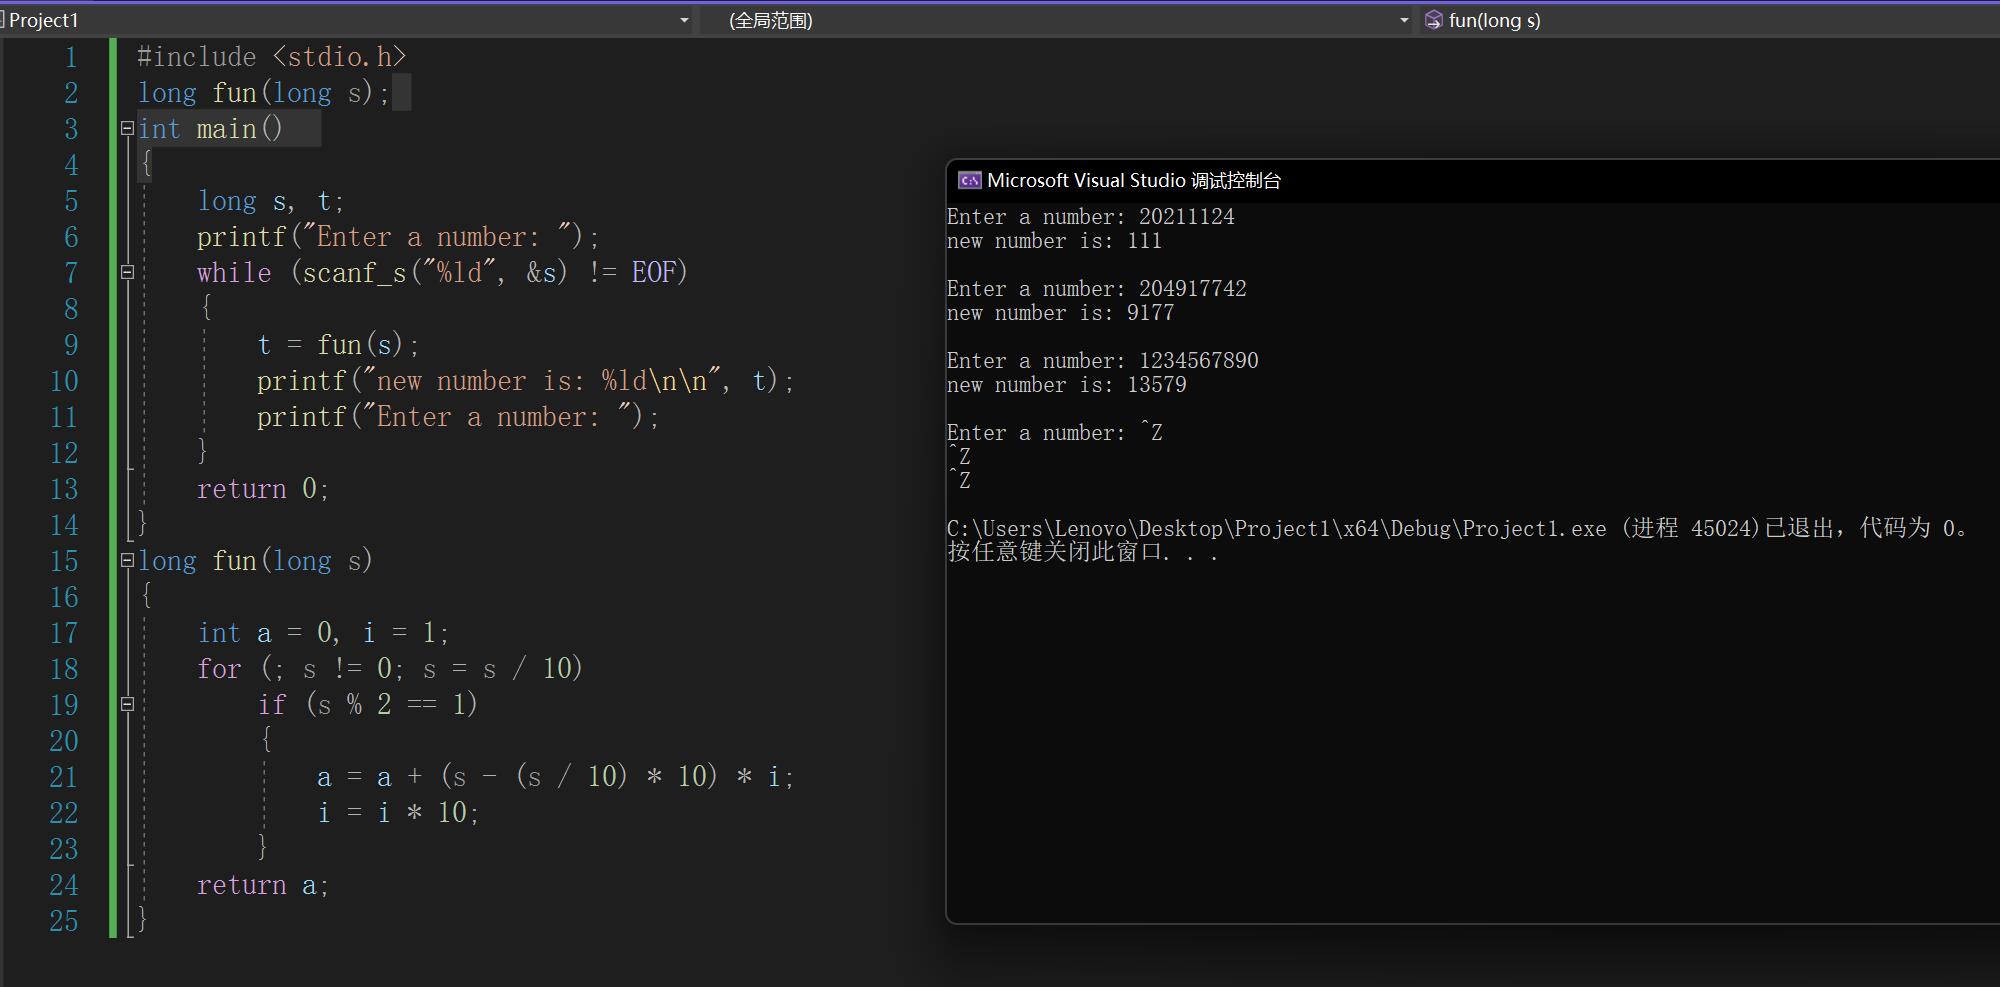Click the Microsoft Visual Studio 调试控制台 title
The image size is (2000, 987).
click(x=1134, y=180)
